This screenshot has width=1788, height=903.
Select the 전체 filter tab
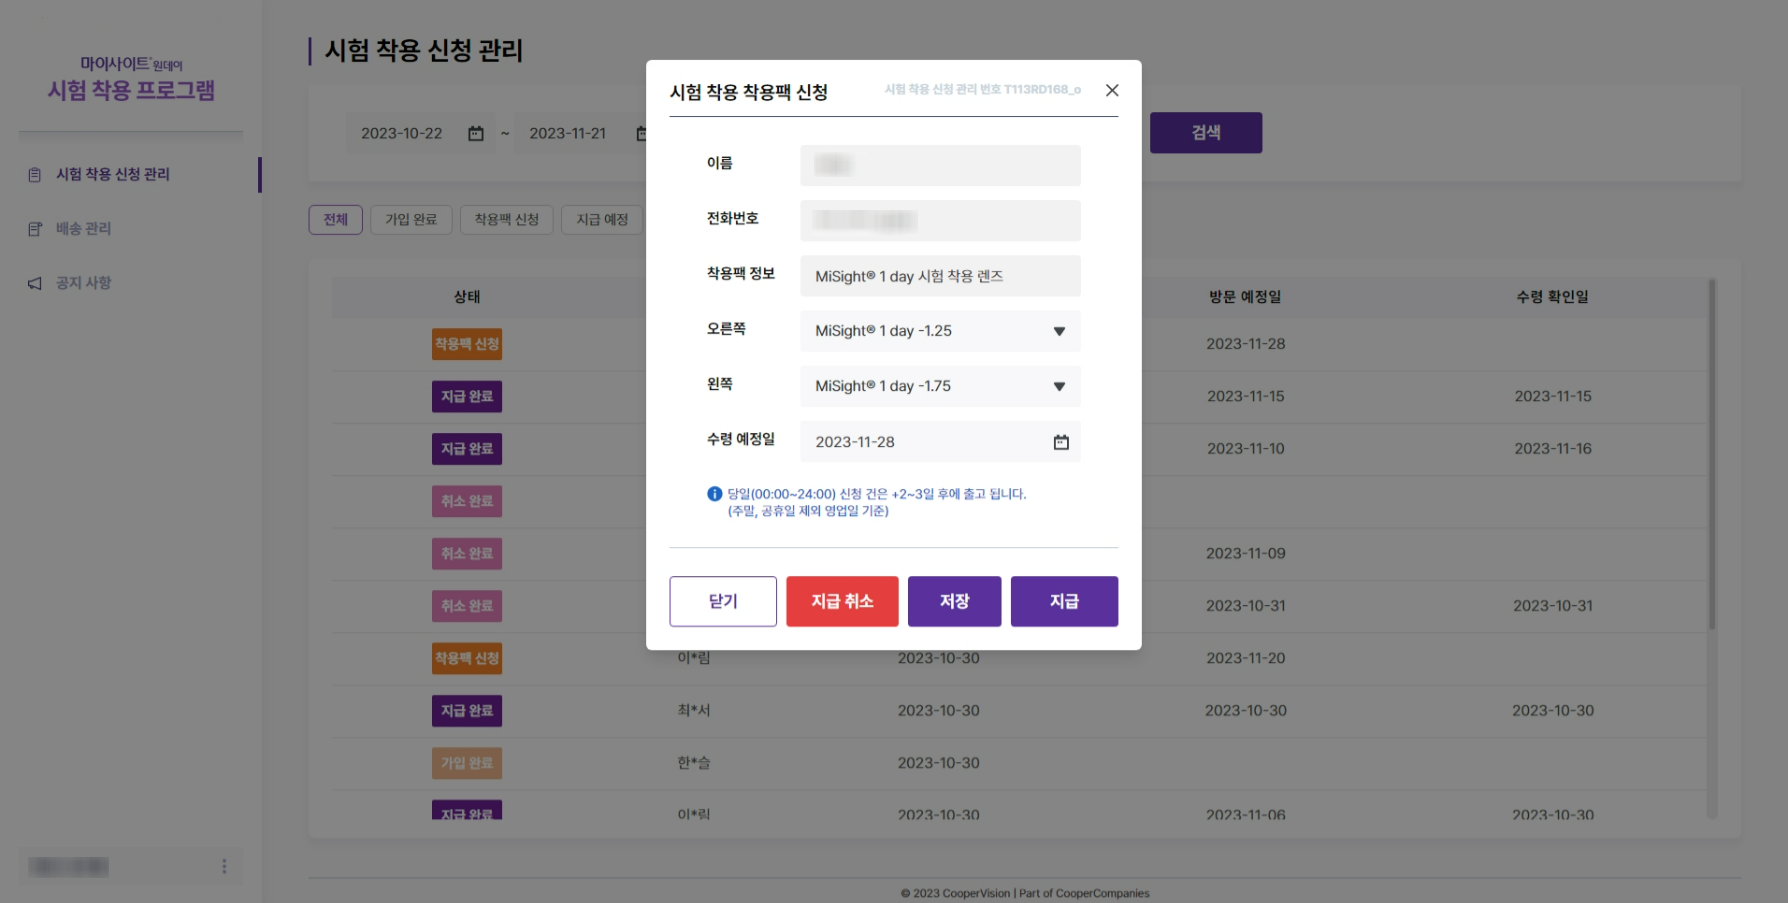[335, 220]
